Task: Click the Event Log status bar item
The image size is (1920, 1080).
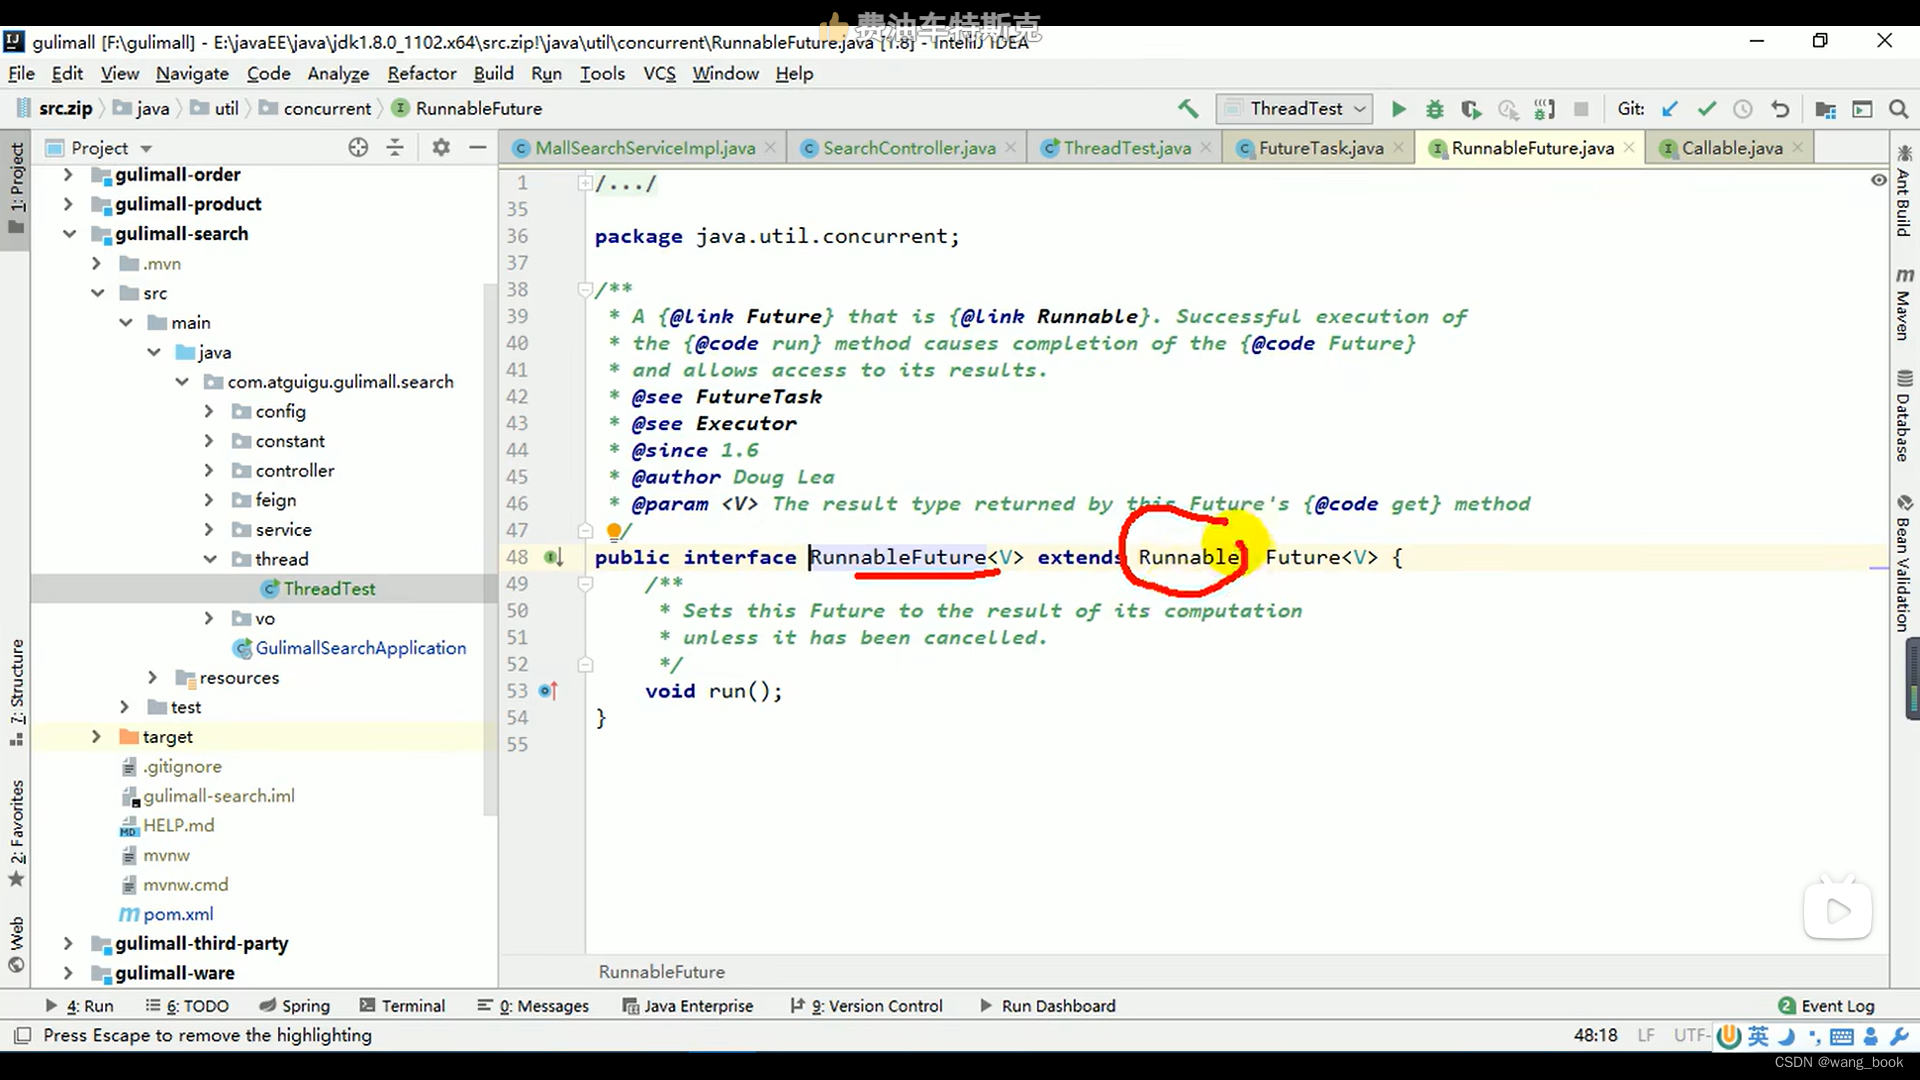Action: [x=1838, y=1005]
